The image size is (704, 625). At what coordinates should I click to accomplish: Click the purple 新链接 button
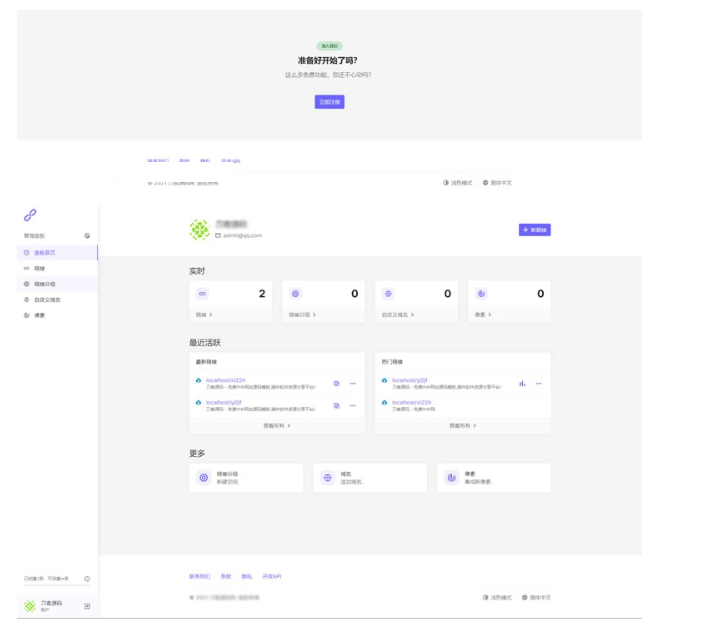(x=534, y=230)
